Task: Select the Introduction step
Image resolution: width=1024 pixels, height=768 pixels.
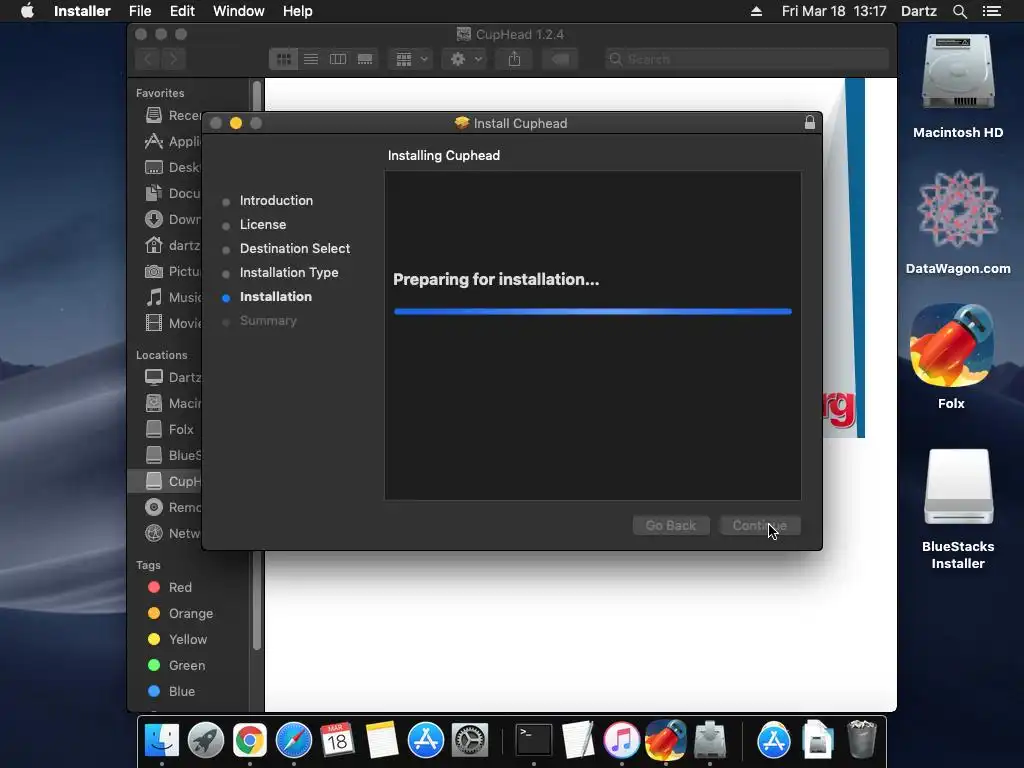Action: click(x=276, y=200)
